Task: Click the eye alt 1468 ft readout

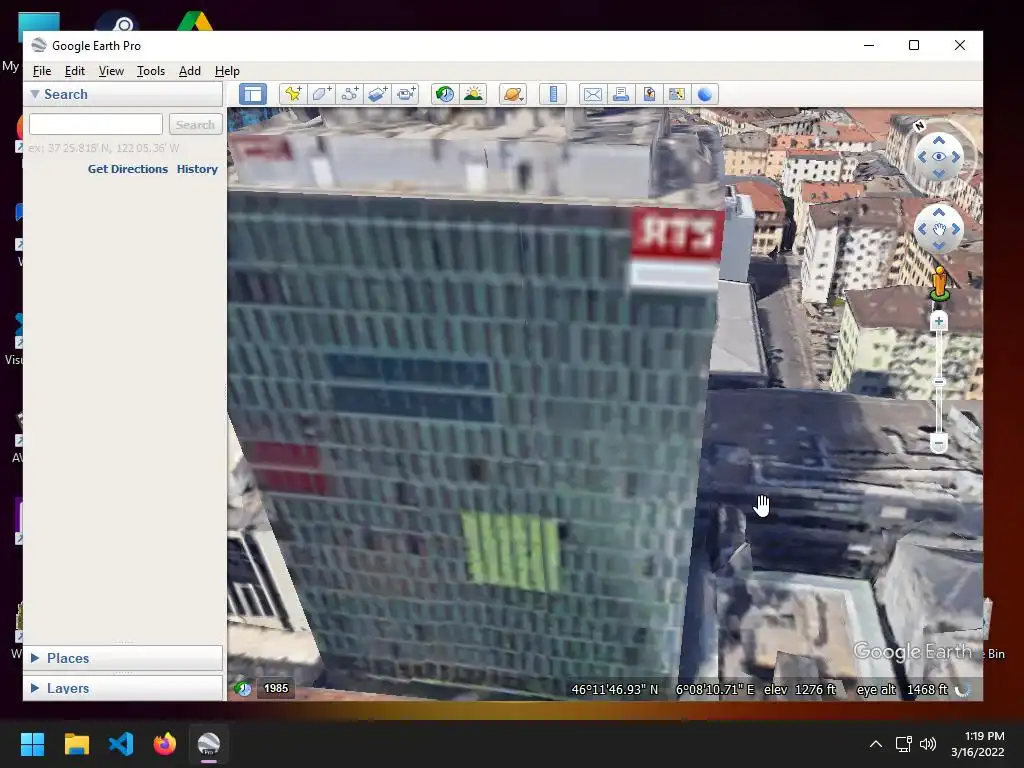Action: 901,689
